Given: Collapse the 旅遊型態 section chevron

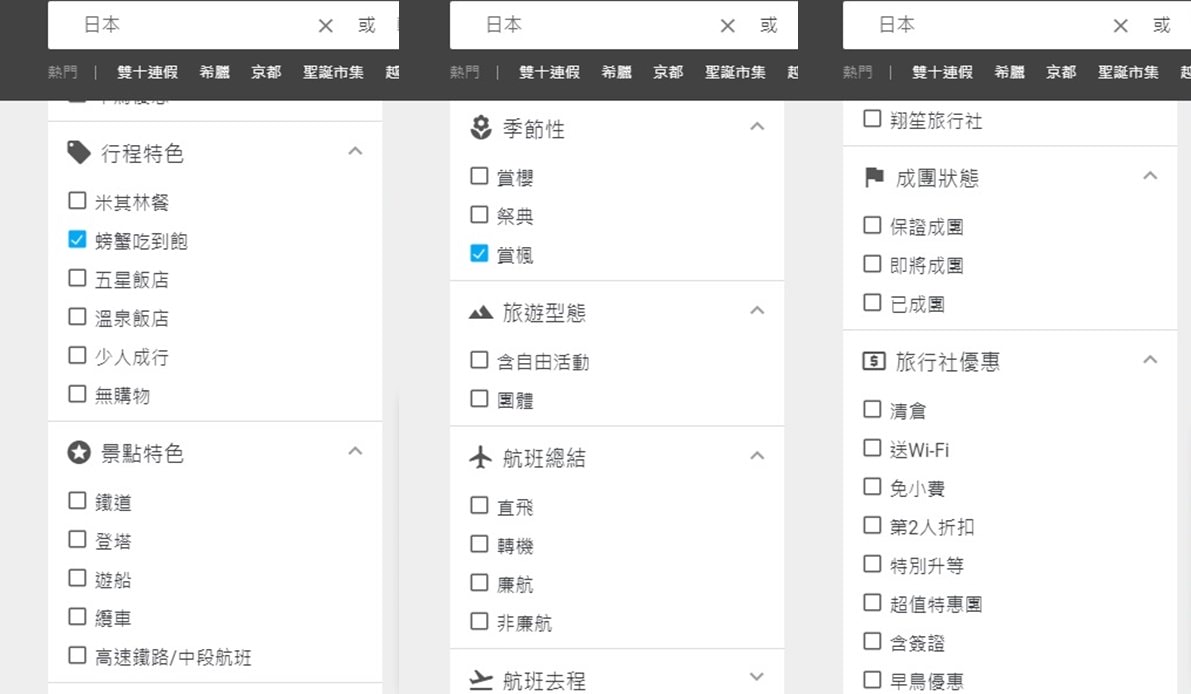Looking at the screenshot, I should click(x=757, y=310).
